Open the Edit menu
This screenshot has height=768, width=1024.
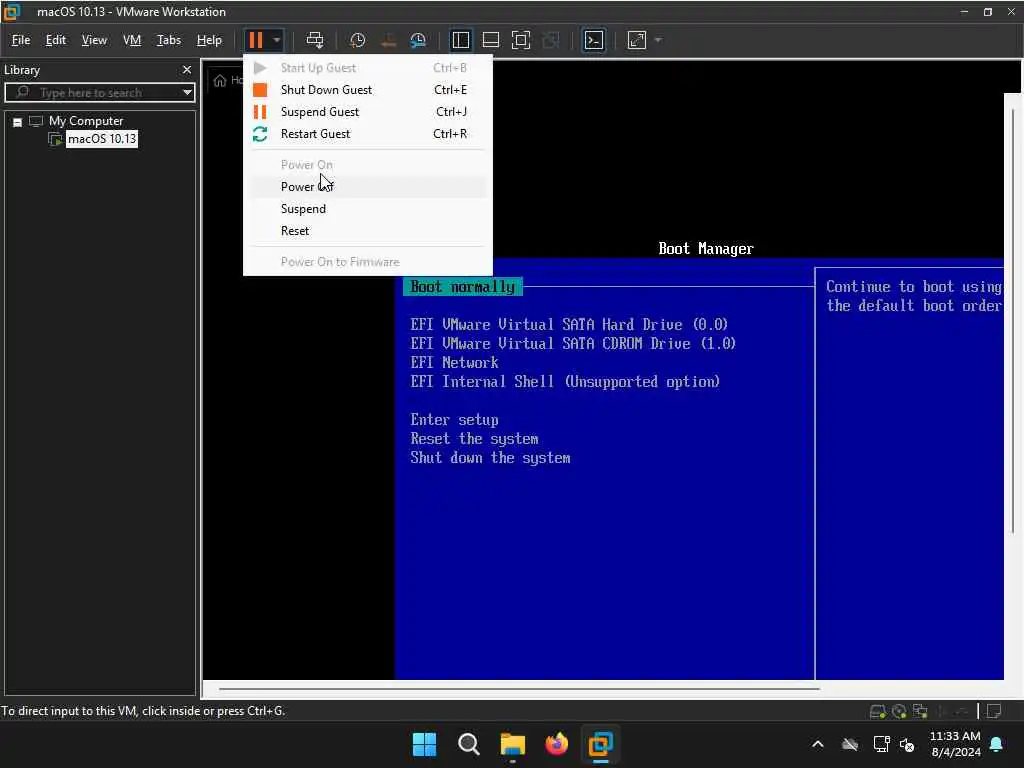pos(56,40)
